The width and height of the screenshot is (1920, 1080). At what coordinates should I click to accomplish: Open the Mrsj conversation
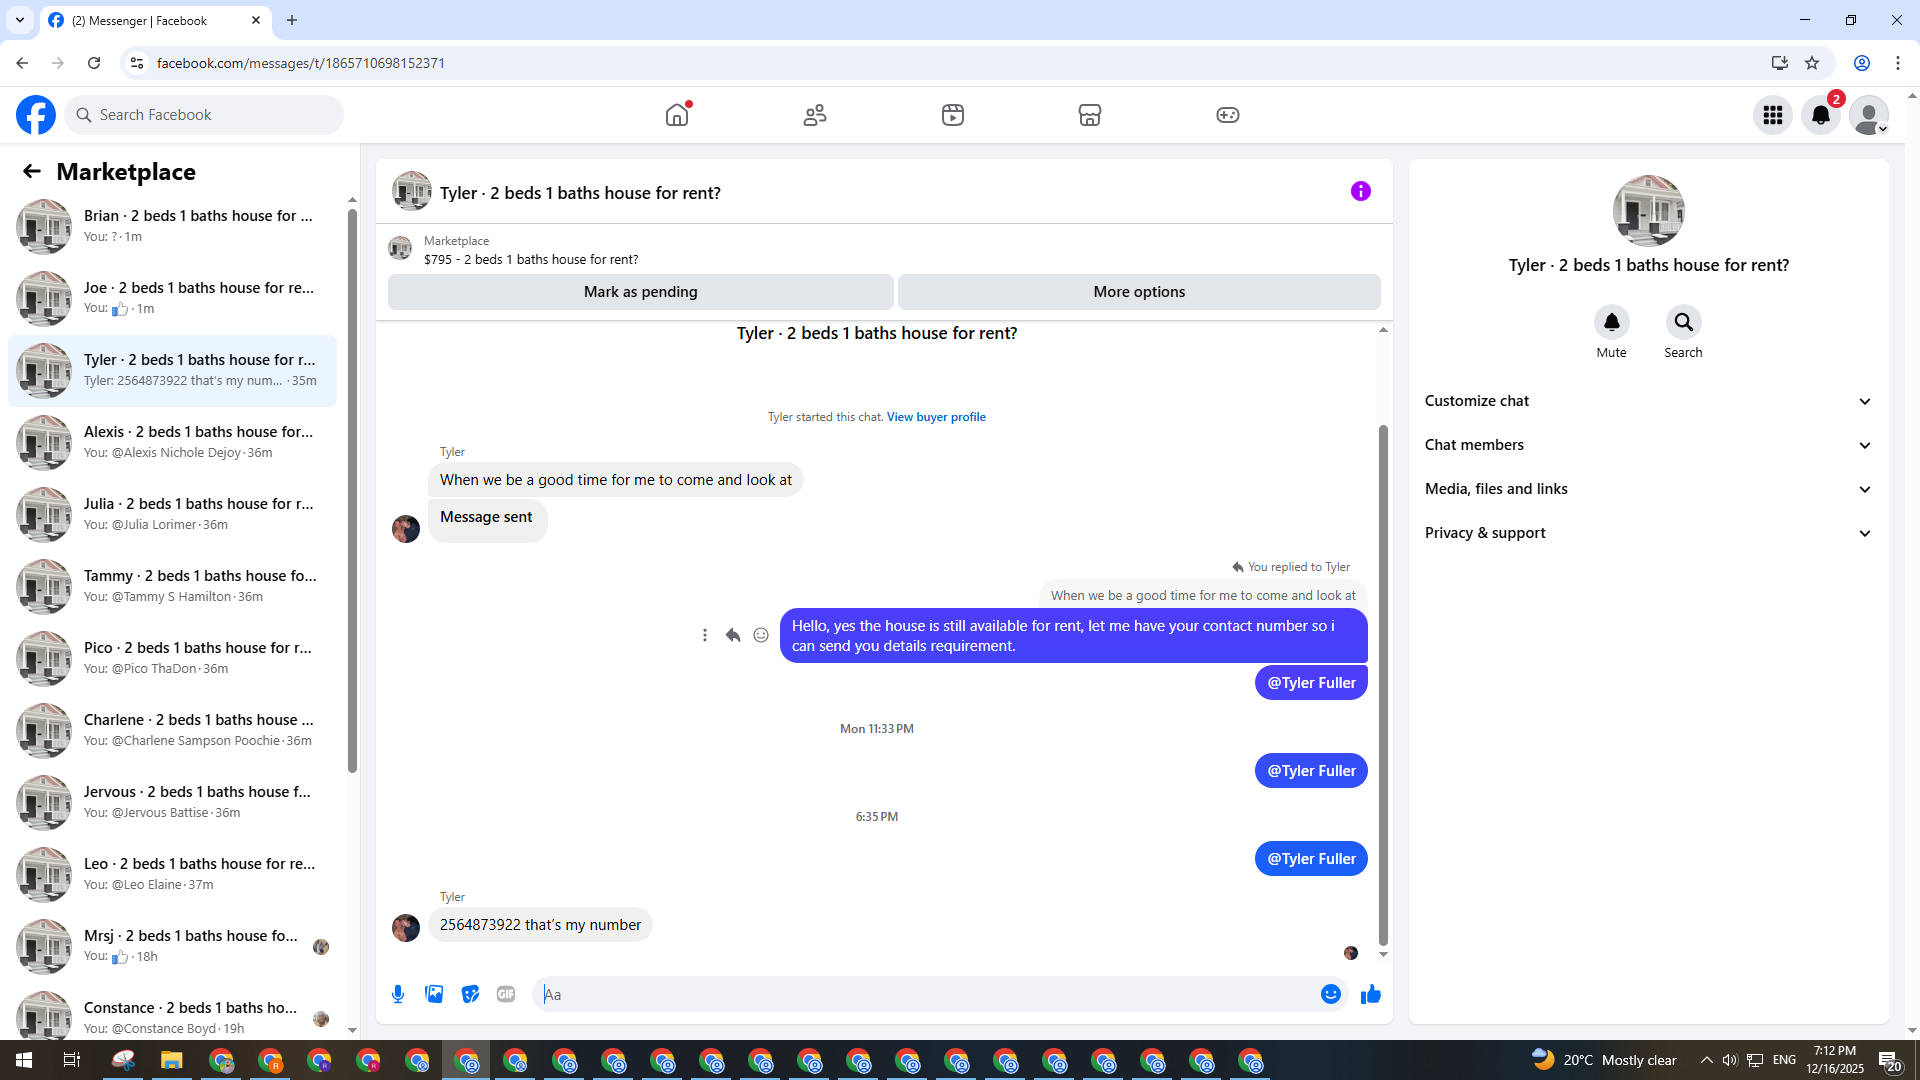pyautogui.click(x=172, y=946)
